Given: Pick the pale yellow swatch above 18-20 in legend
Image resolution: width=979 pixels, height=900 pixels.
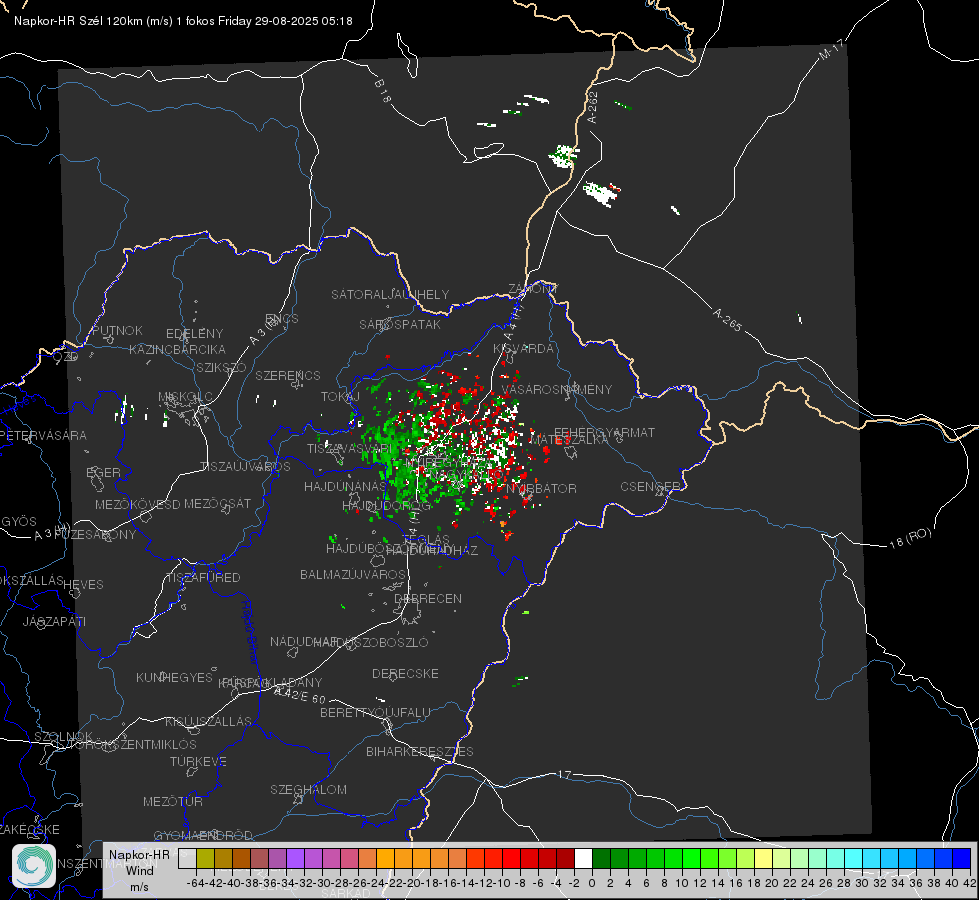Looking at the screenshot, I should pos(763,858).
